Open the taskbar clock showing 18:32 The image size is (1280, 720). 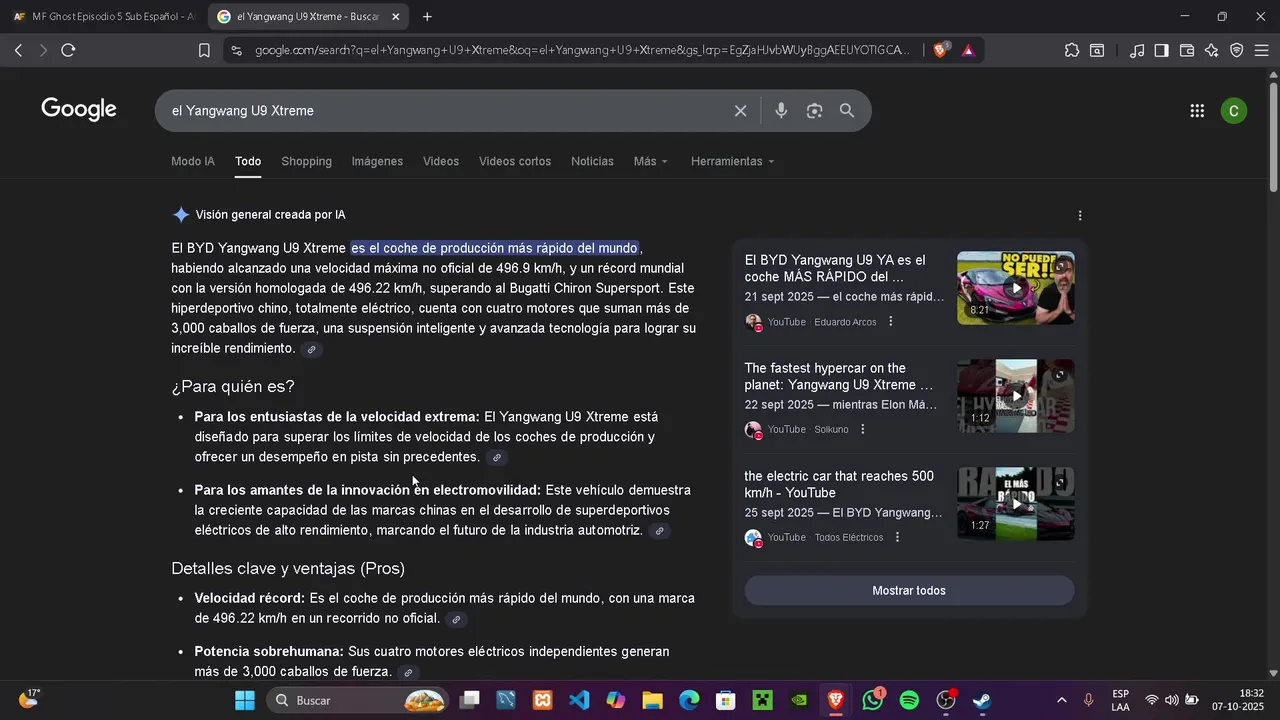(x=1237, y=700)
